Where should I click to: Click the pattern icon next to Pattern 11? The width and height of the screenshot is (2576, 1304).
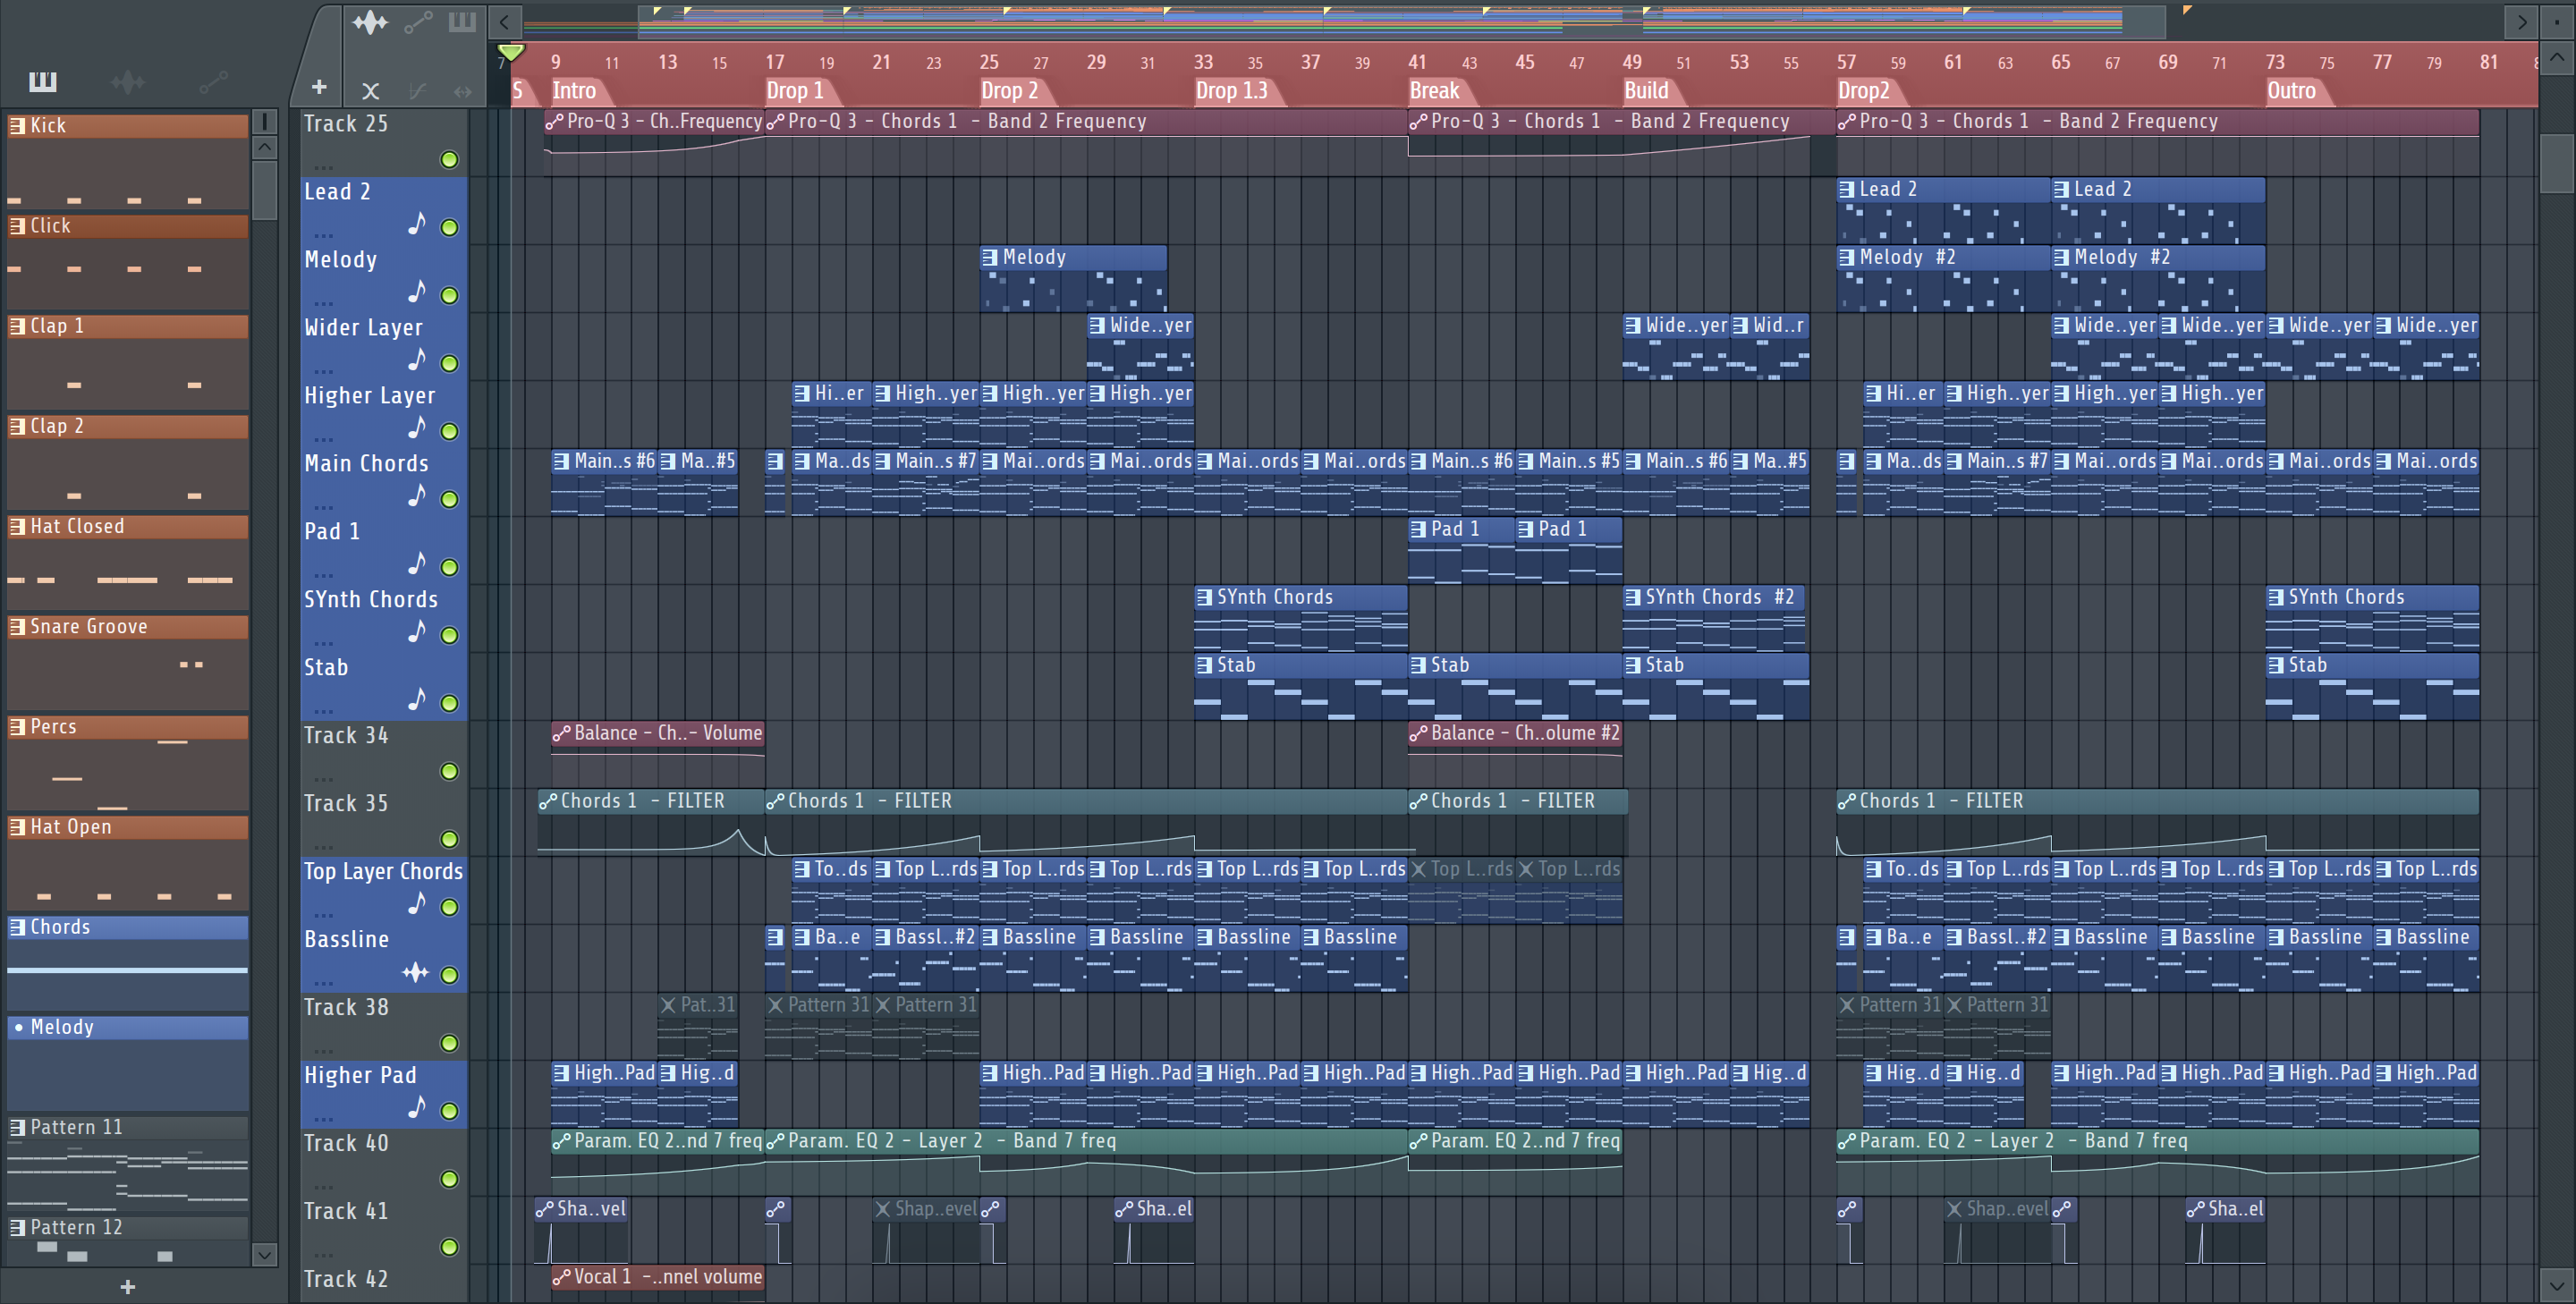point(17,1127)
